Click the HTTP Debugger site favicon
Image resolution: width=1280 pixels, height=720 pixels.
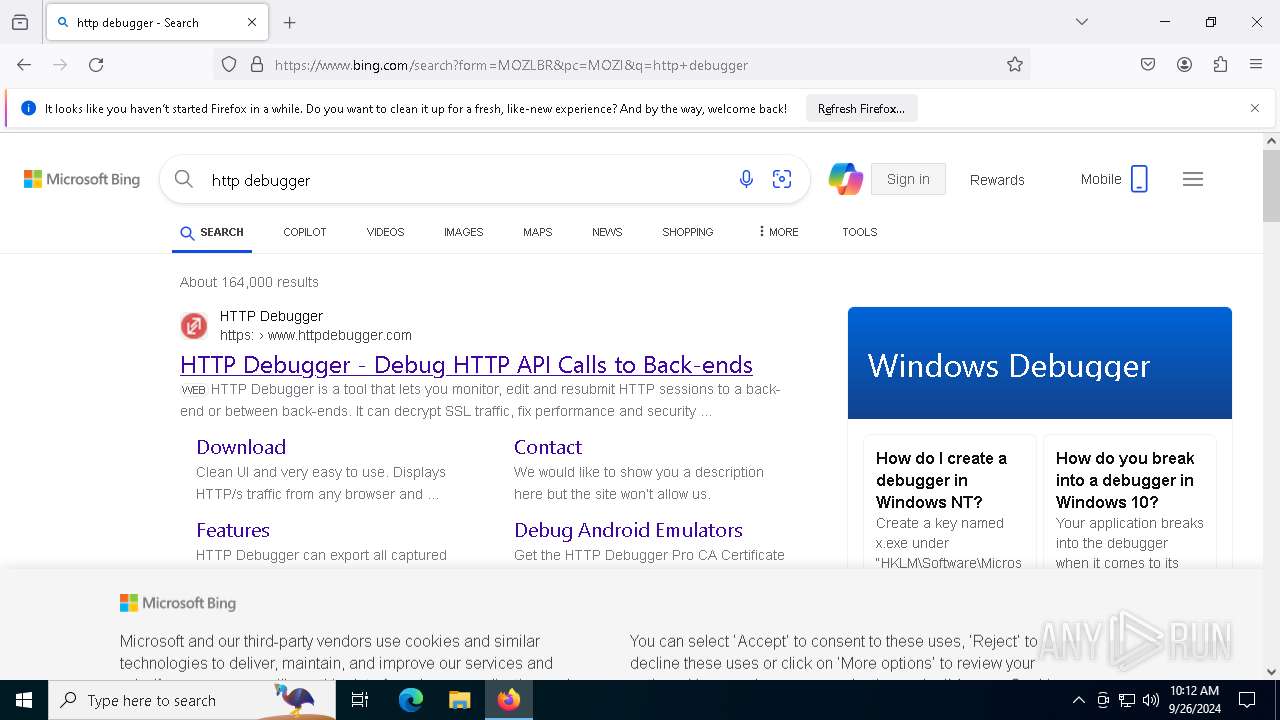click(x=194, y=326)
